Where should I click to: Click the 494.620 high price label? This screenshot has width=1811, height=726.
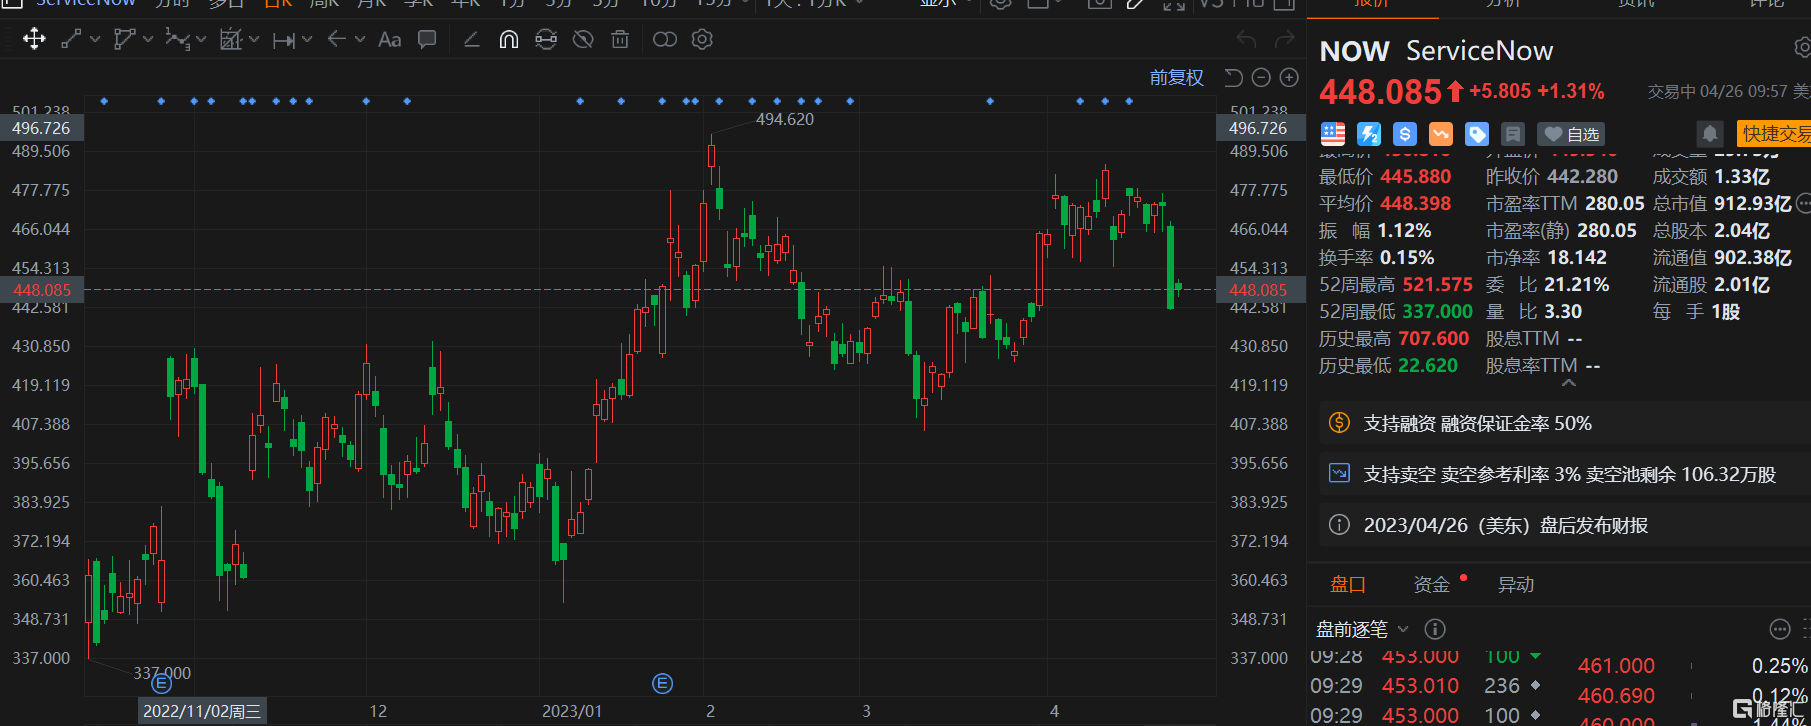tap(785, 120)
